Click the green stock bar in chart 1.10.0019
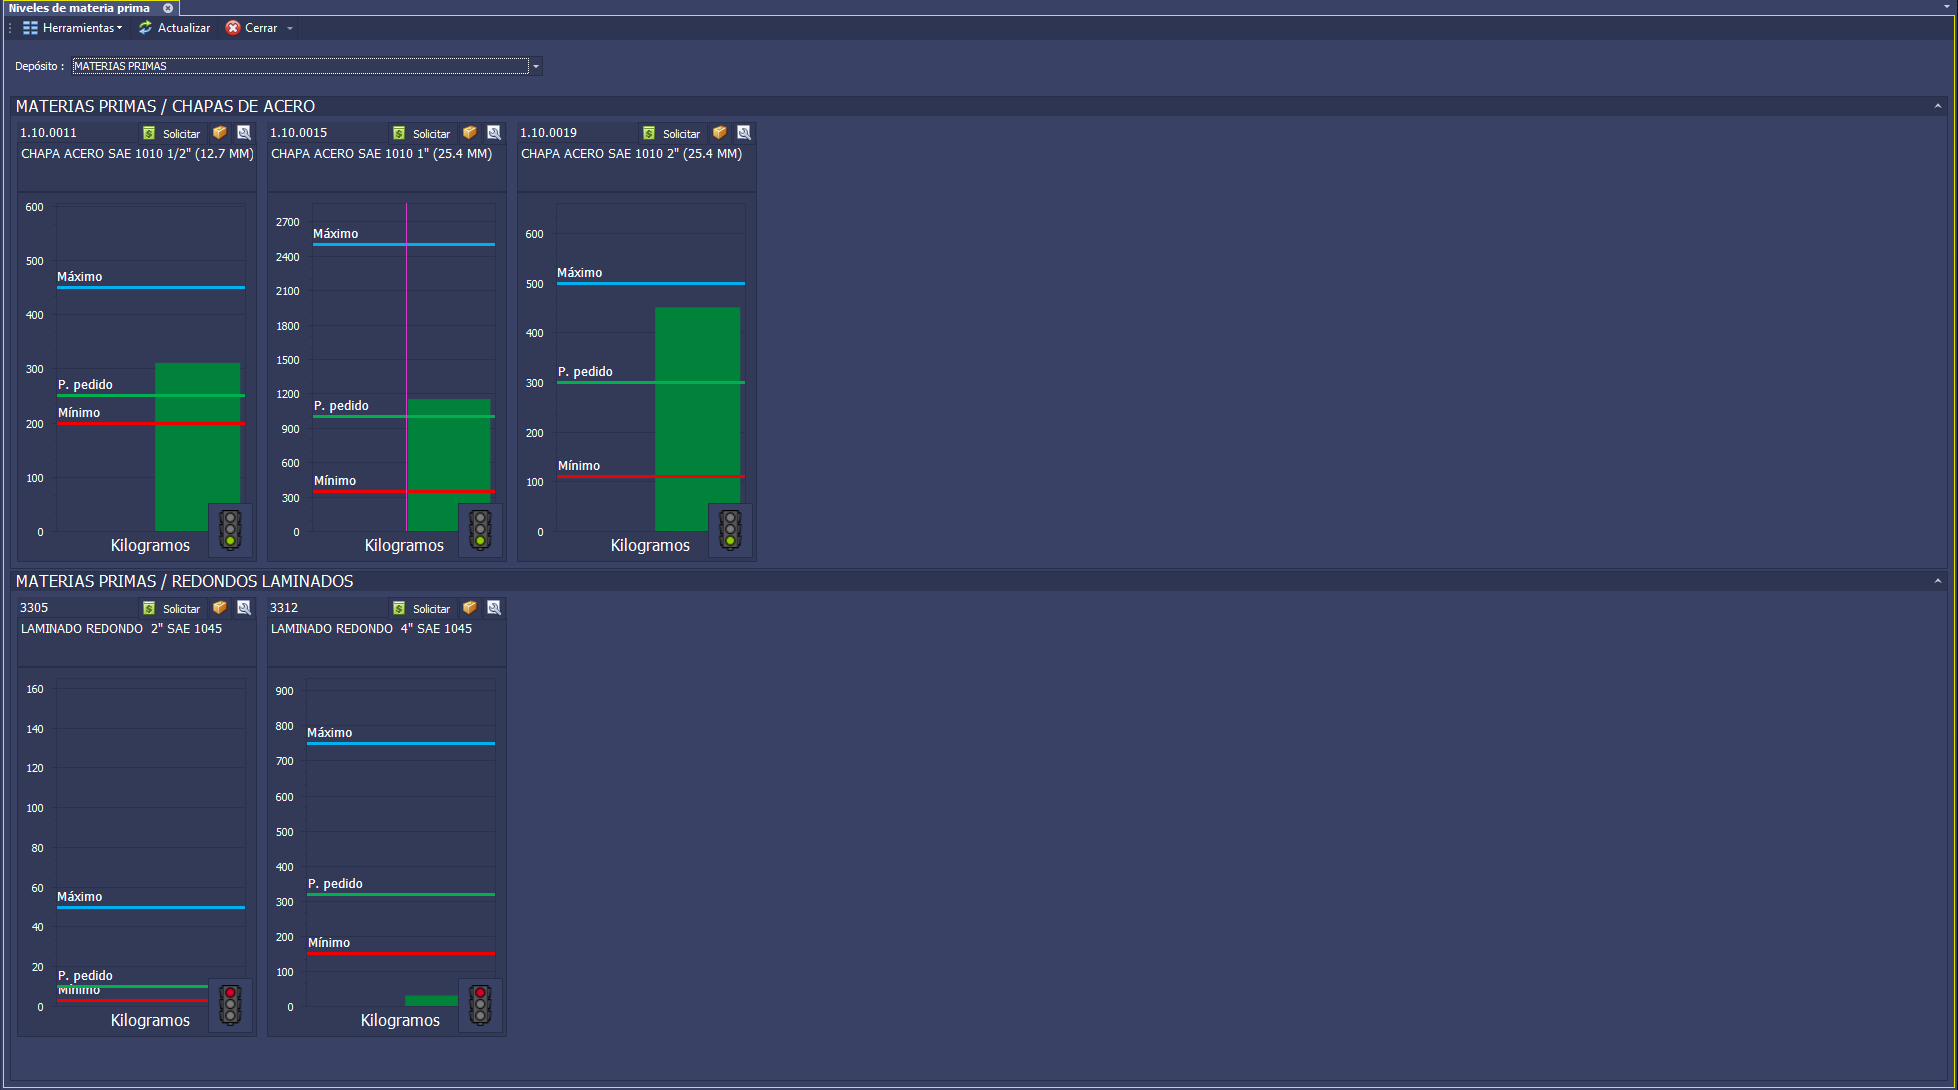This screenshot has height=1090, width=1958. 697,419
